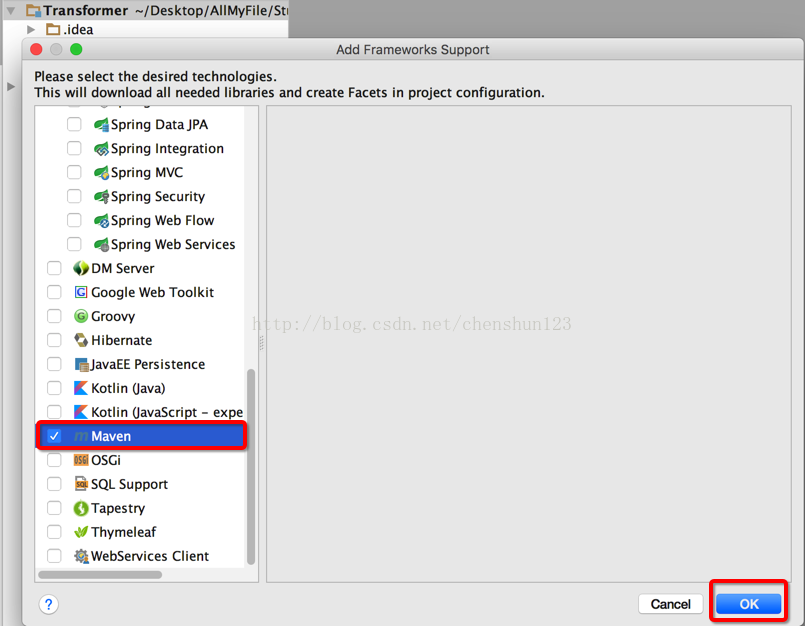805x626 pixels.
Task: Click the Tapestry icon
Action: point(81,508)
